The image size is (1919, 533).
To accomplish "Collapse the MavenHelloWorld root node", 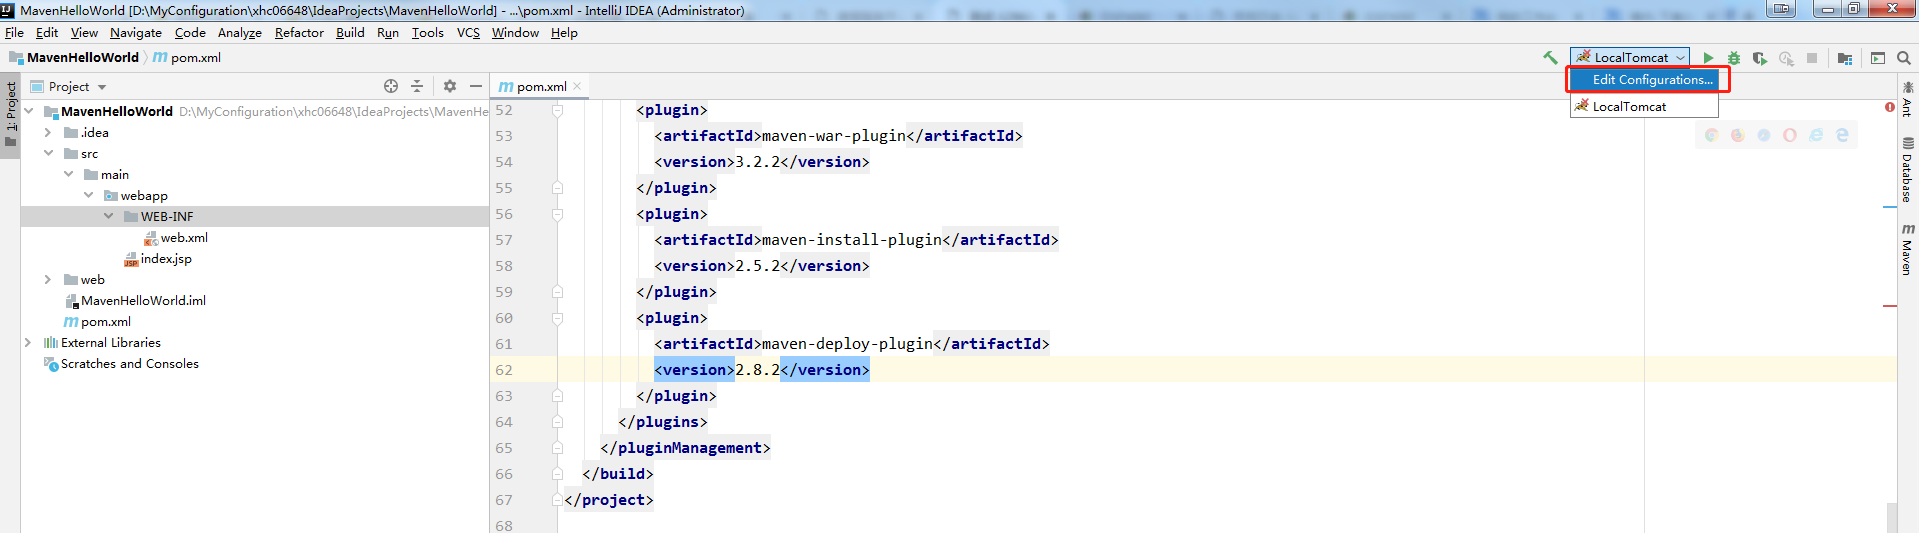I will point(29,111).
